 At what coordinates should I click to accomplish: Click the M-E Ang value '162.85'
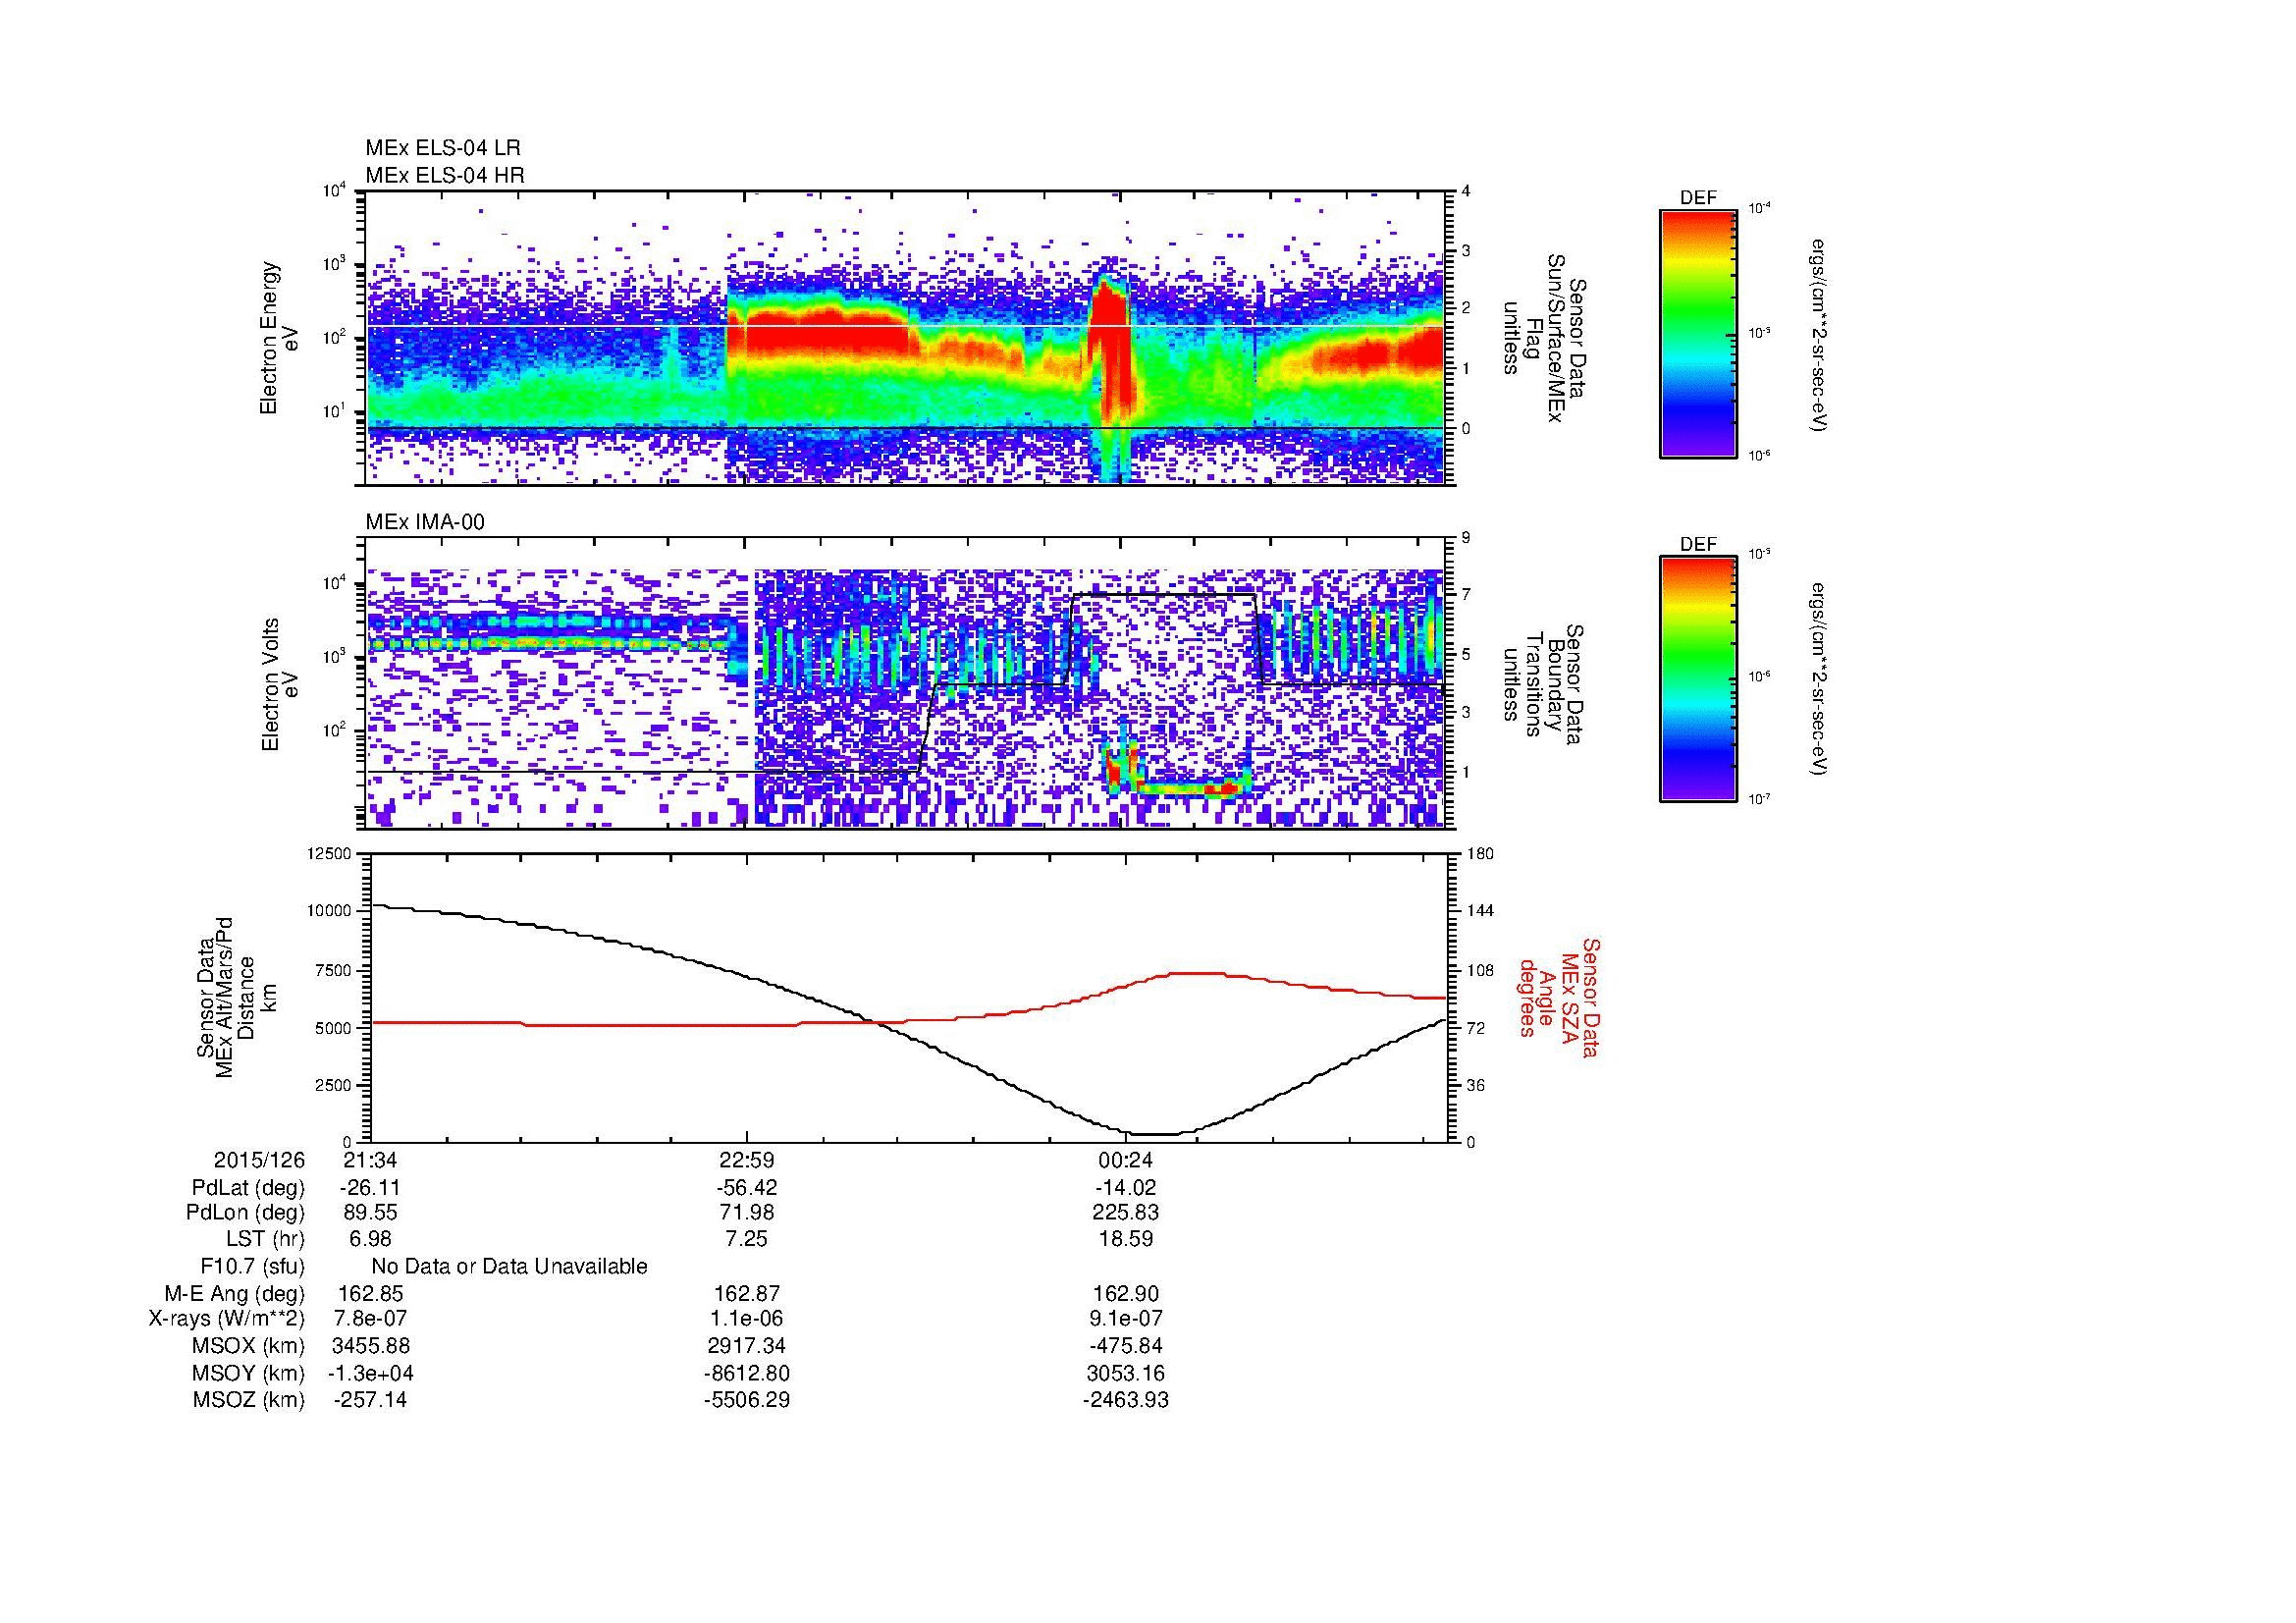(370, 1294)
